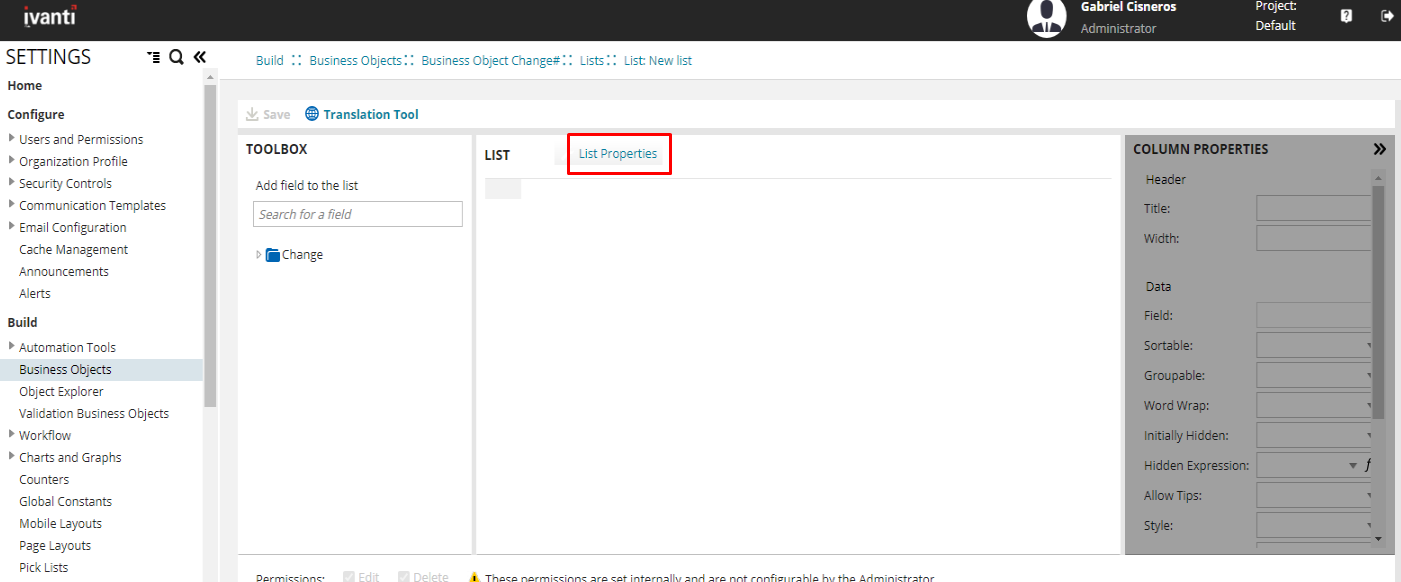Click the logout icon in header
The image size is (1401, 582).
(1387, 16)
